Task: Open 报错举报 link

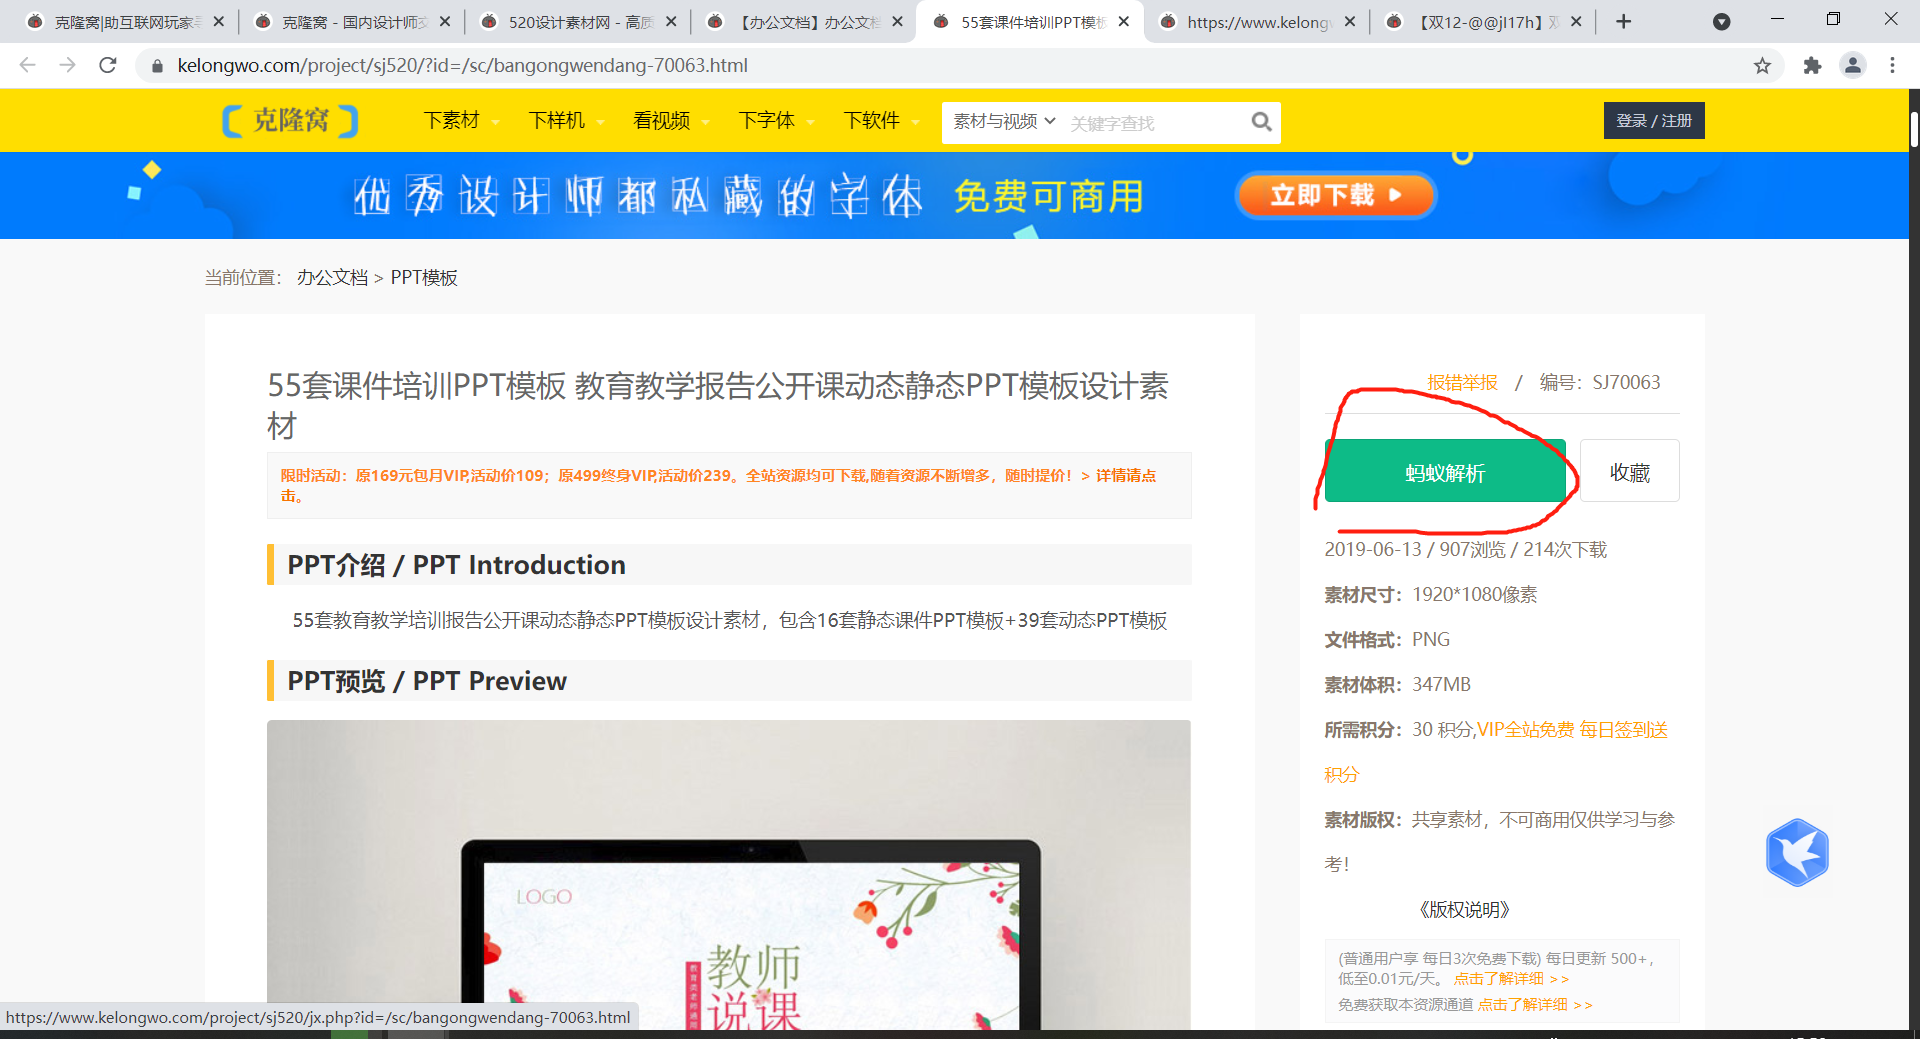Action: coord(1462,382)
